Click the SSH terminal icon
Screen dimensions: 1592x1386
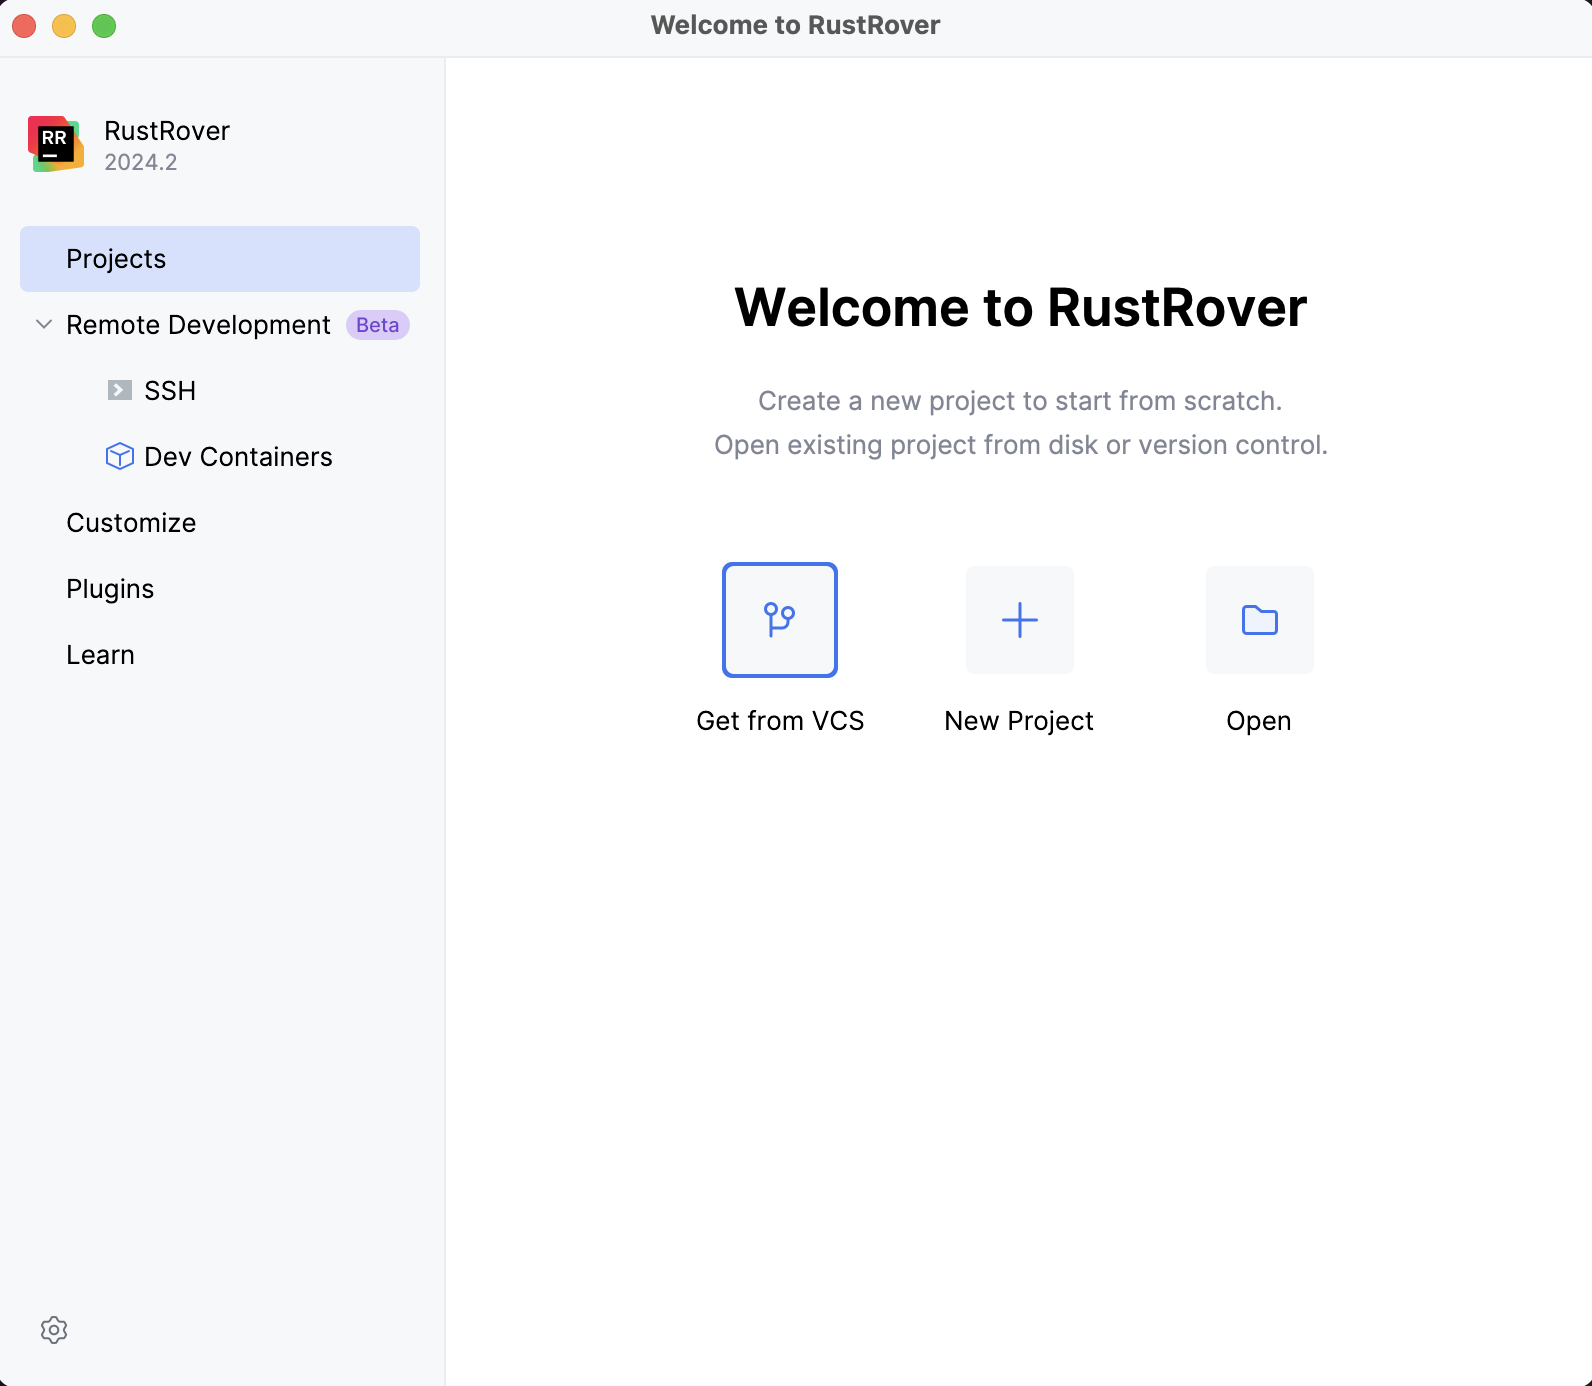pyautogui.click(x=120, y=390)
